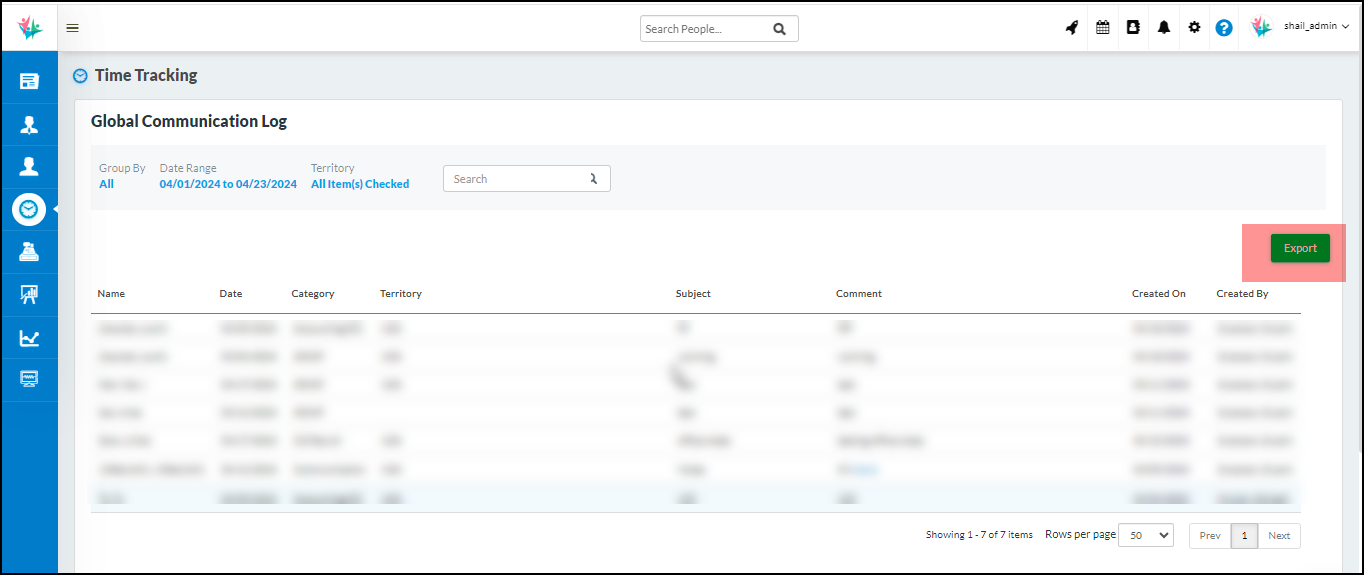Open the Territory All Item(s) Checked filter
The width and height of the screenshot is (1364, 575).
coord(360,184)
